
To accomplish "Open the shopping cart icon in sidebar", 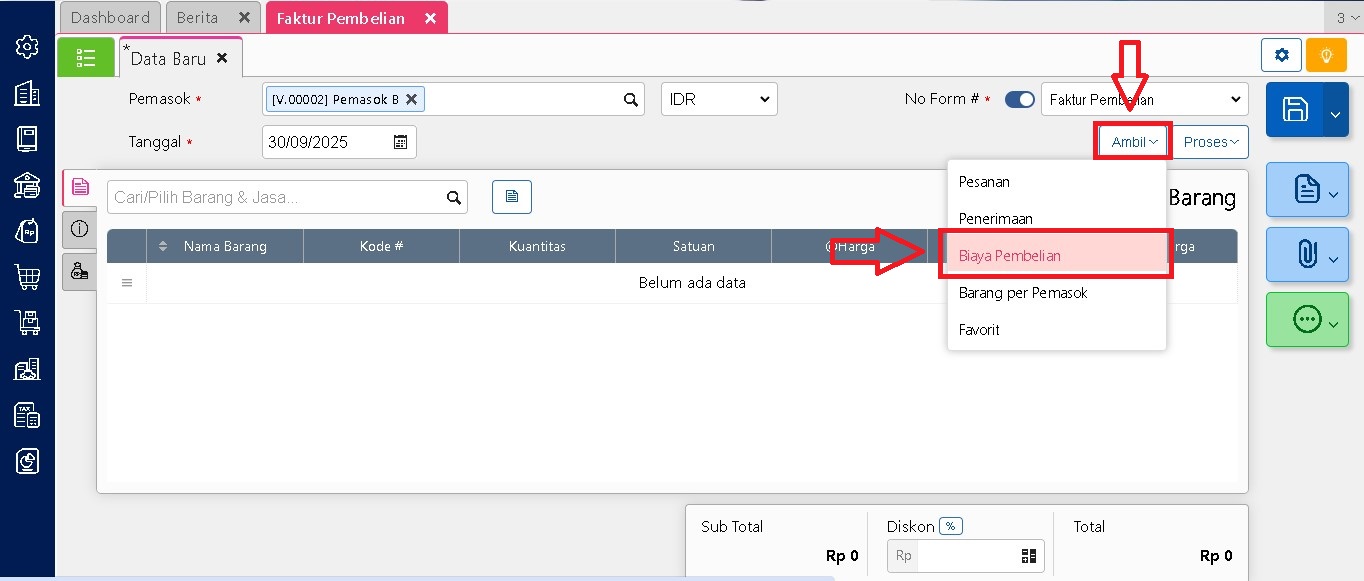I will pos(27,277).
